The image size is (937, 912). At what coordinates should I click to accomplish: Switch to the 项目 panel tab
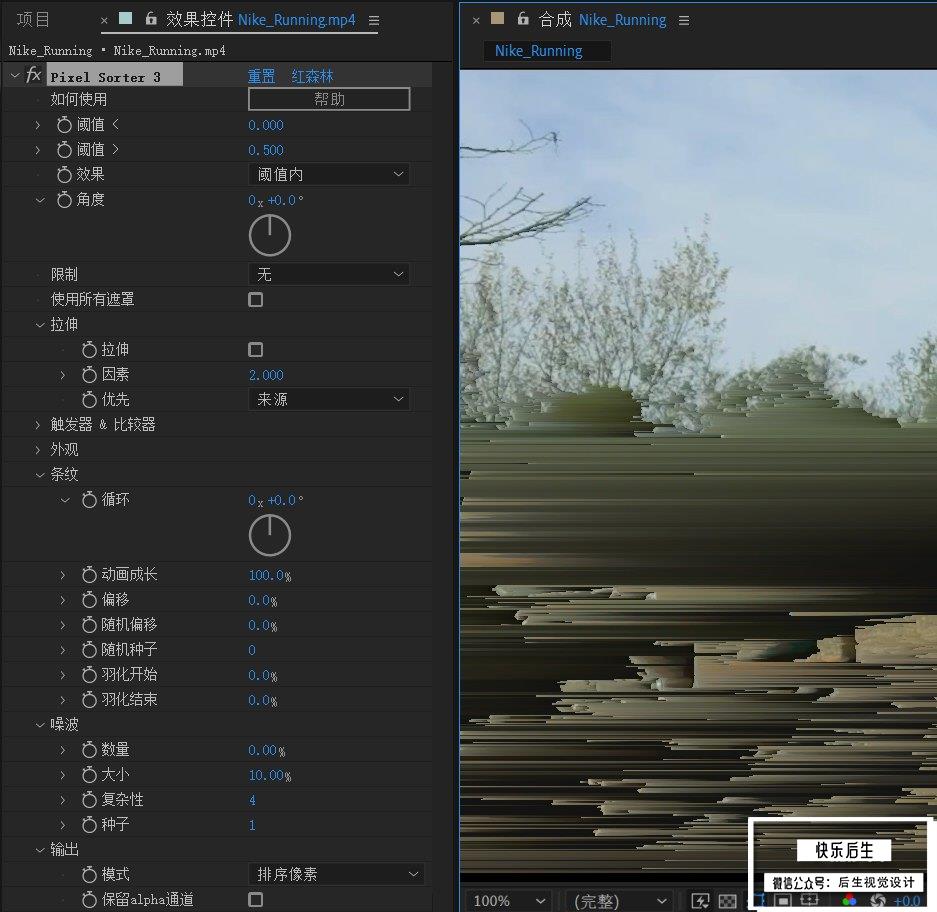(33, 20)
